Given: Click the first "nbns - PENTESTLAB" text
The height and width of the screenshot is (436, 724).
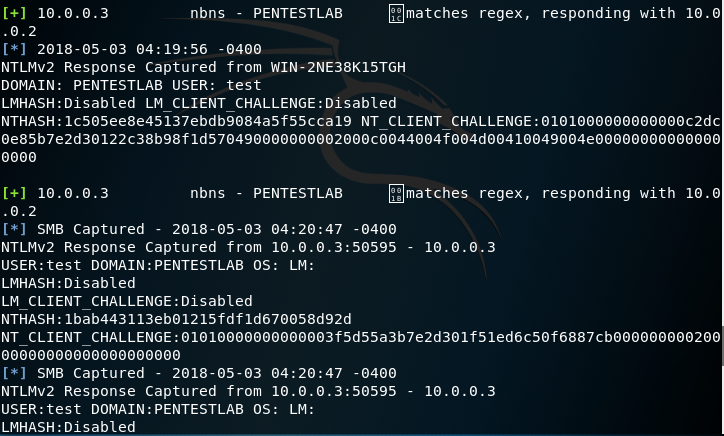Looking at the screenshot, I should [266, 14].
